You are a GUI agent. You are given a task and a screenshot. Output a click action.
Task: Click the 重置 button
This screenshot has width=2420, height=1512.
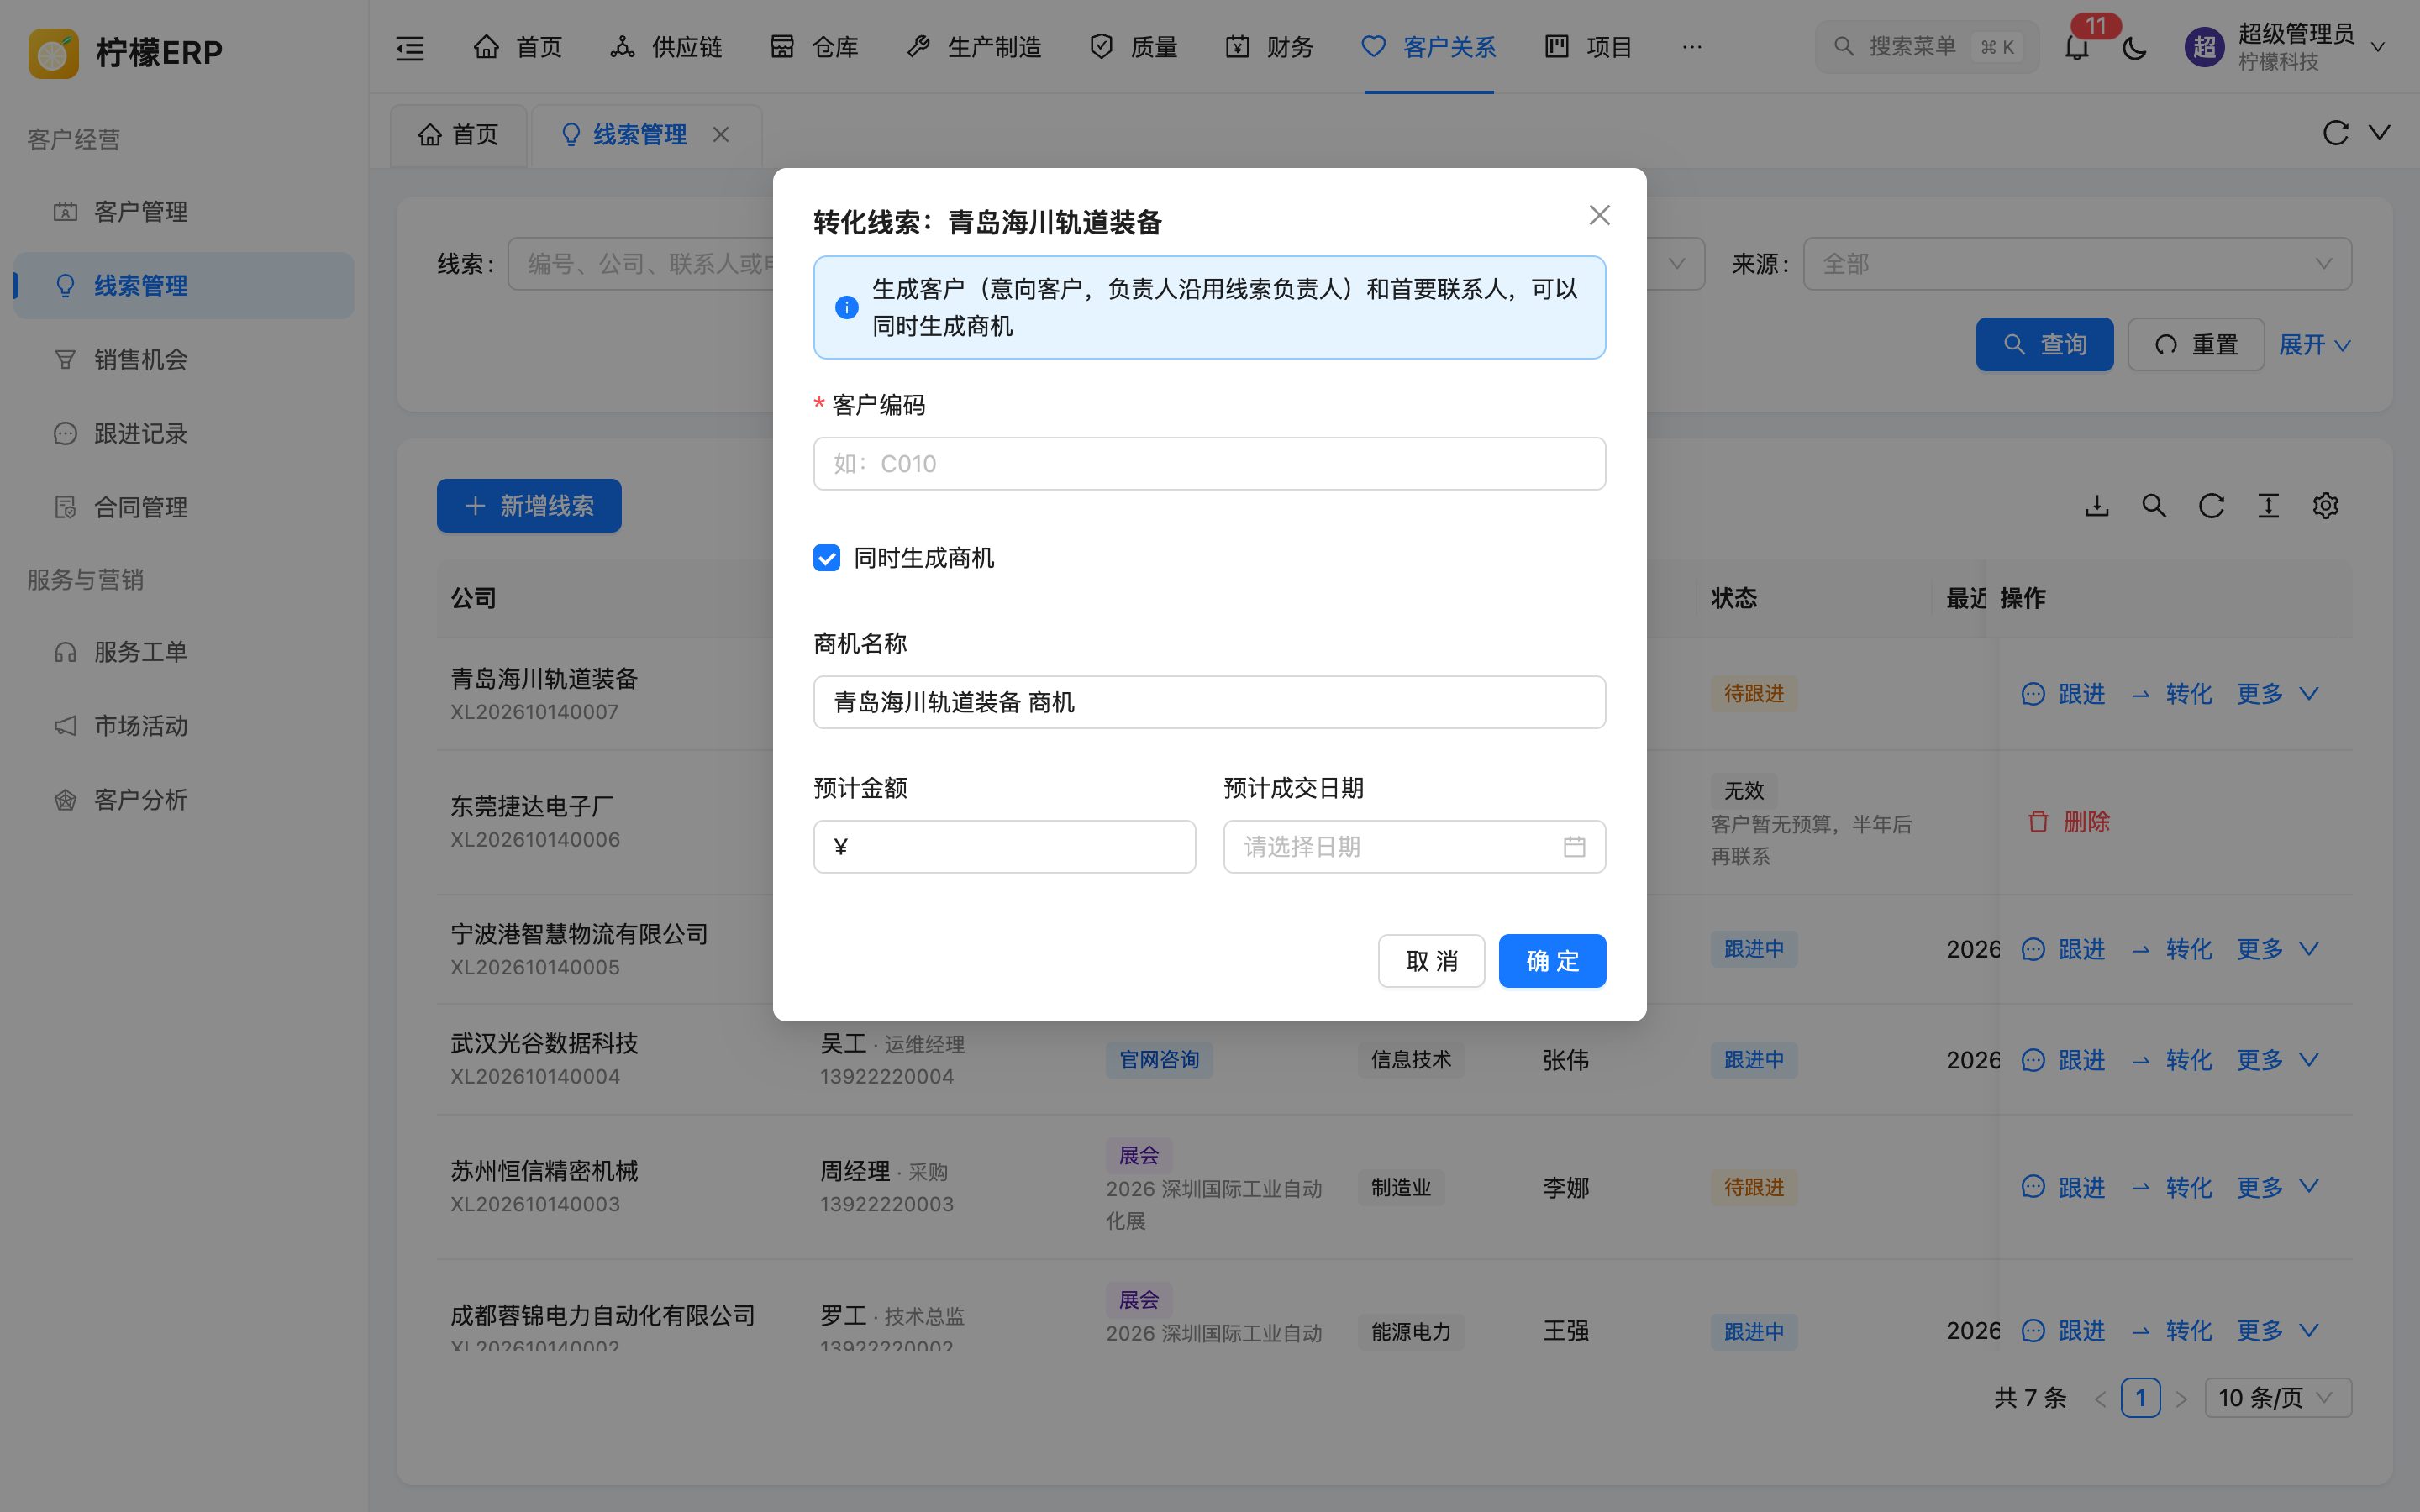[2196, 345]
